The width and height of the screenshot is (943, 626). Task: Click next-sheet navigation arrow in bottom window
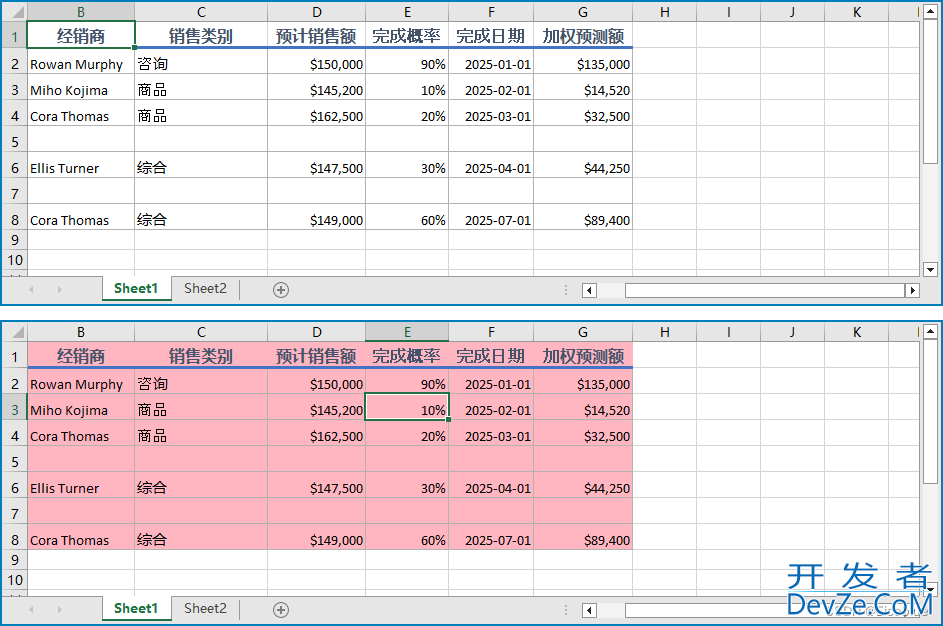point(59,609)
